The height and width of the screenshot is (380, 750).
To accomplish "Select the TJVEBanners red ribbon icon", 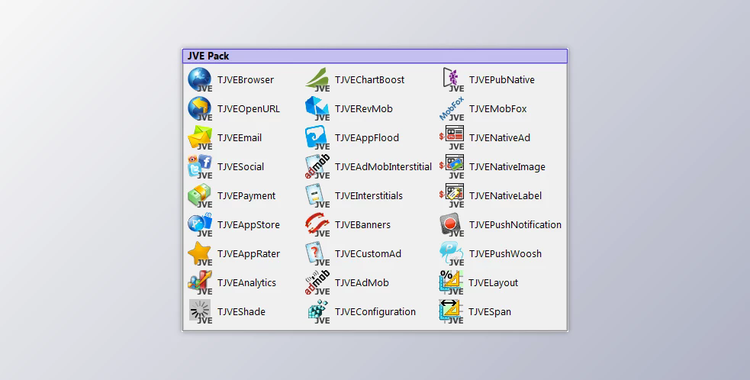I will (318, 225).
